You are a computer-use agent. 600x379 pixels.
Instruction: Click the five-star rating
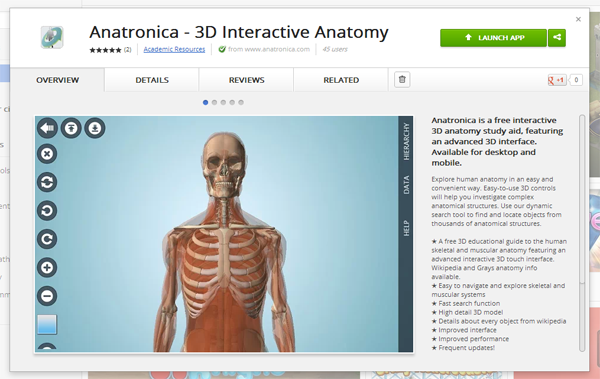[x=105, y=50]
